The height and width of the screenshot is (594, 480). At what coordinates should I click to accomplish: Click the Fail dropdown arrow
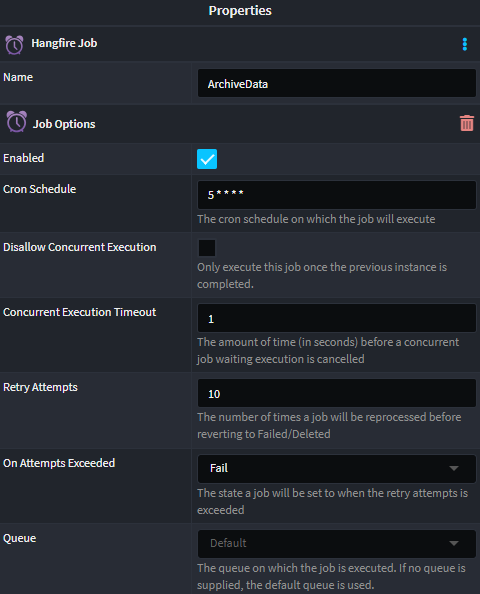click(453, 469)
